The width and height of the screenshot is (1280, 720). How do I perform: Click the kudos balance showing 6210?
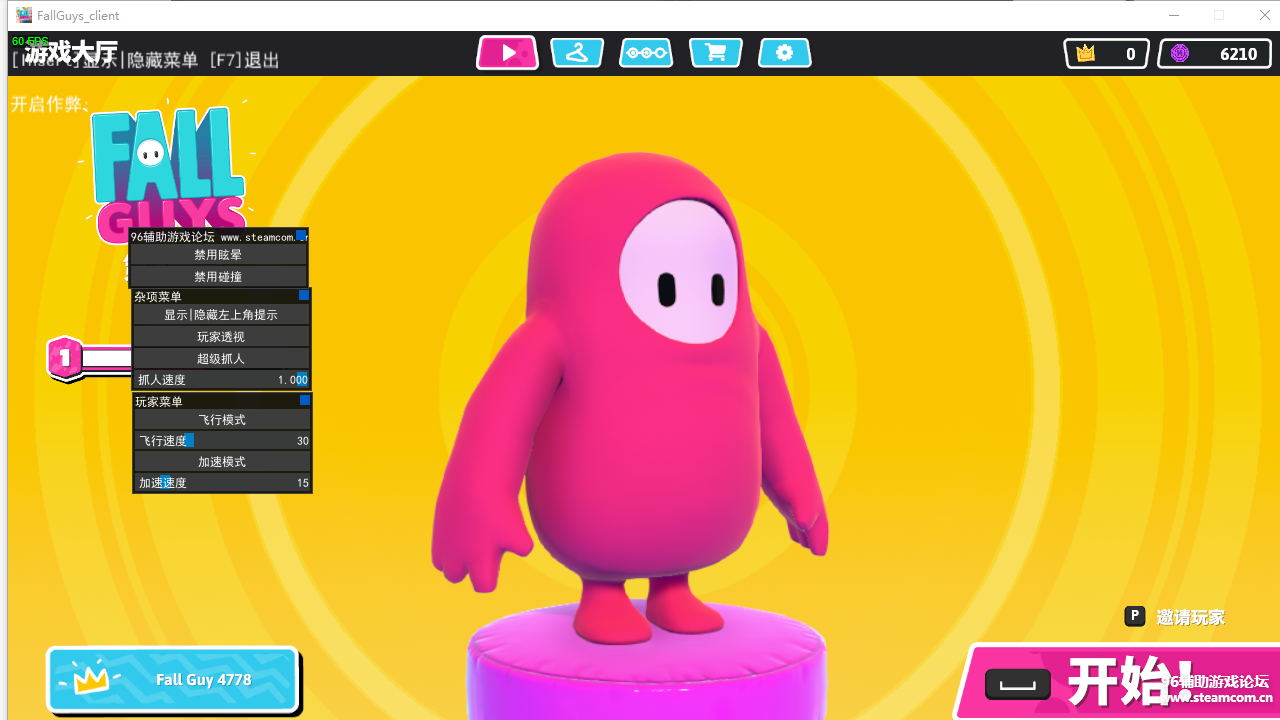pos(1214,54)
